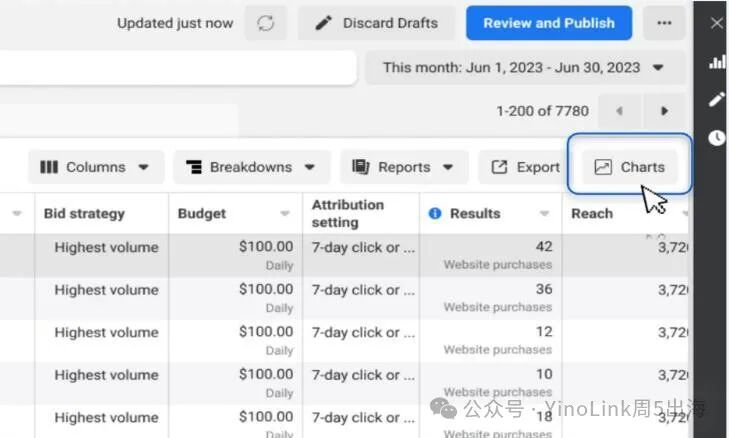Image resolution: width=729 pixels, height=438 pixels.
Task: Close the side panel with X icon
Action: [716, 23]
